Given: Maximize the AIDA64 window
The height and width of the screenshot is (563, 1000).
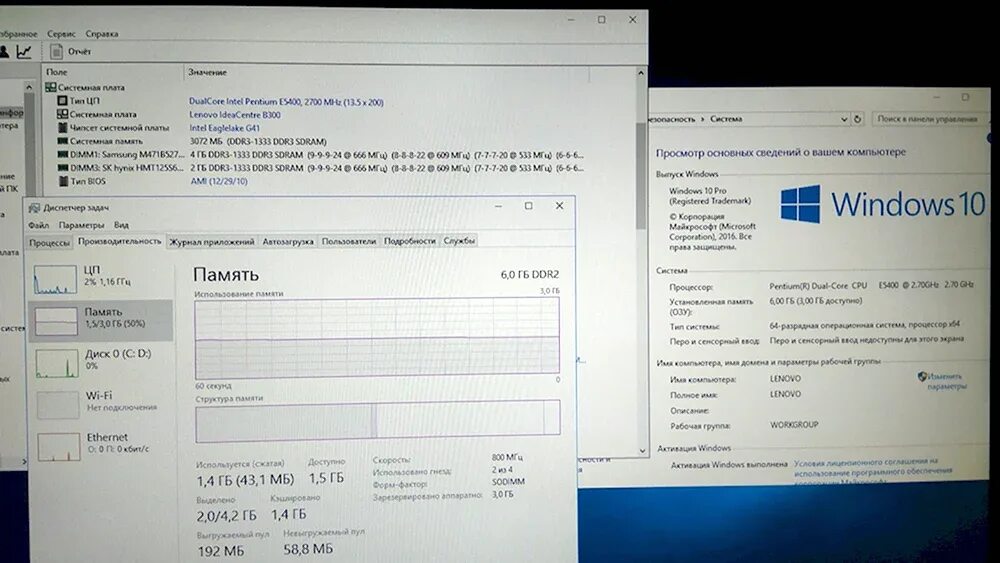Looking at the screenshot, I should click(x=601, y=20).
